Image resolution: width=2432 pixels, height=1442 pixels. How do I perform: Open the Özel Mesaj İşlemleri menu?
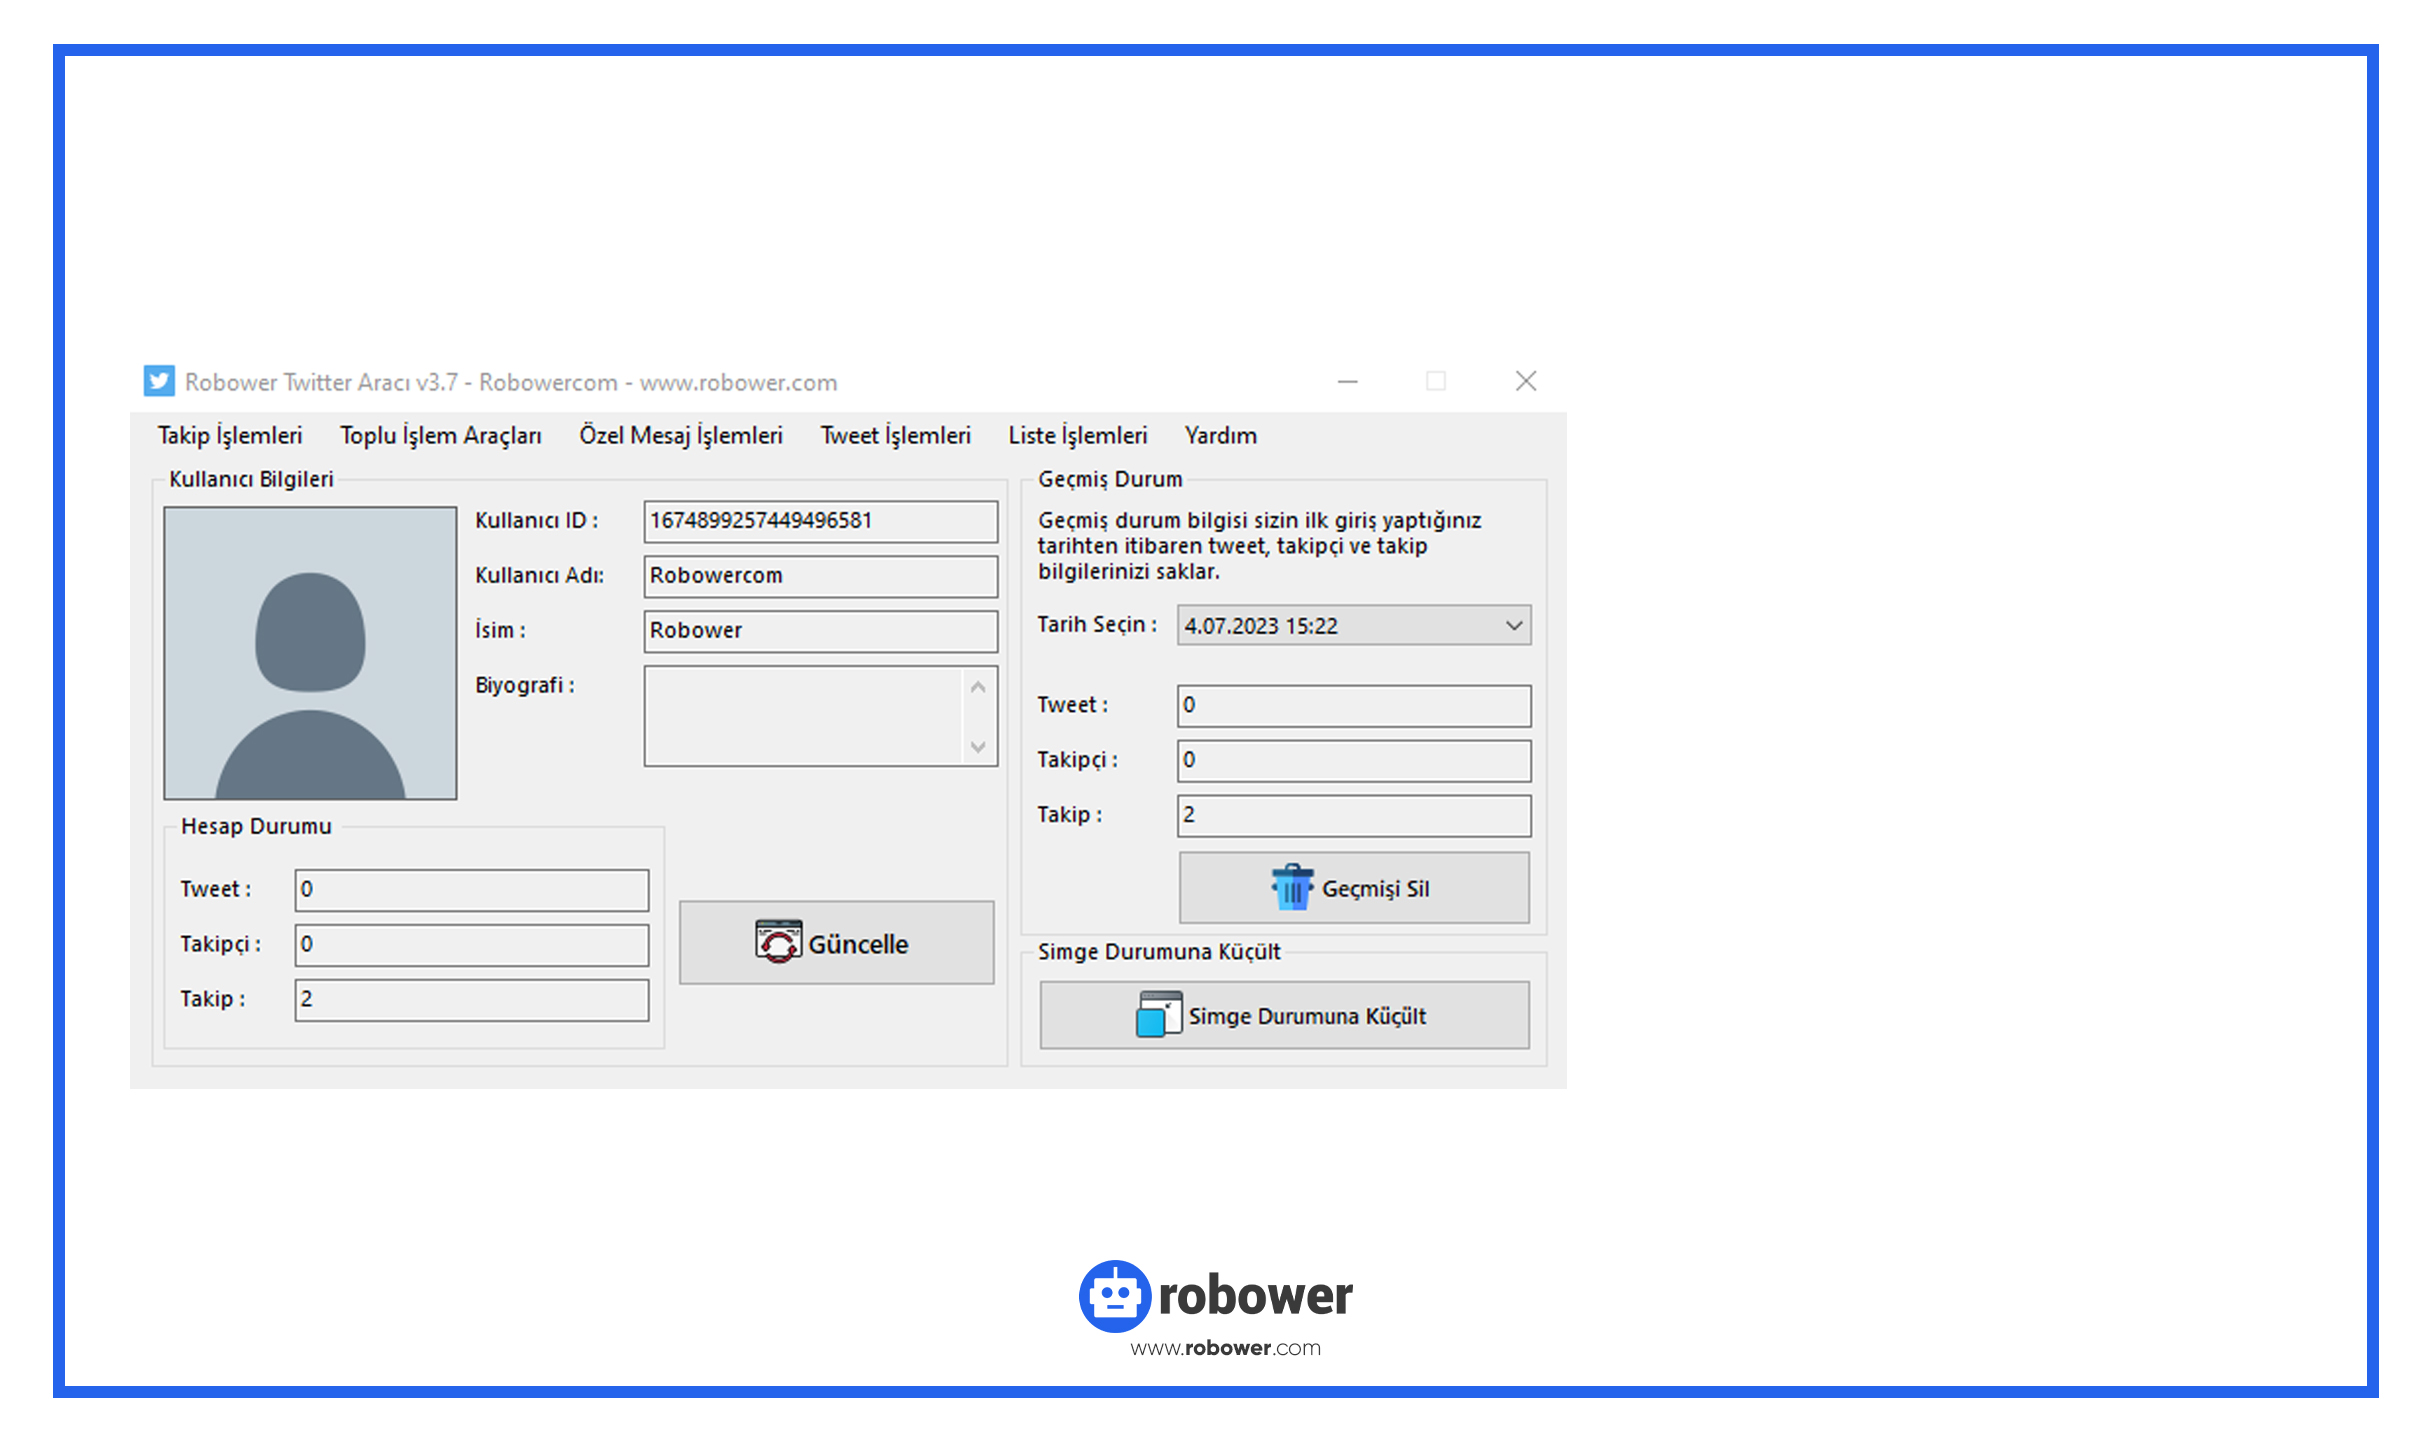point(681,436)
